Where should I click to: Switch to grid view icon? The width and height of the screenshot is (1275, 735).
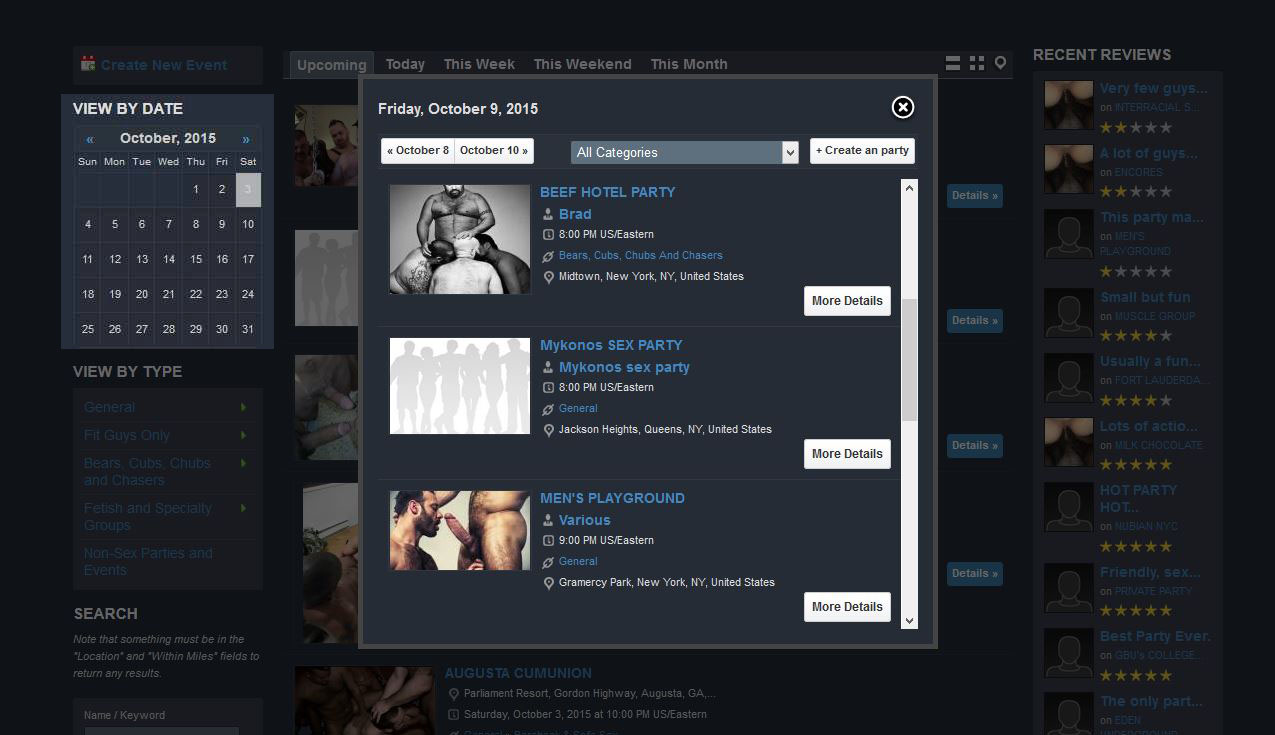click(977, 64)
